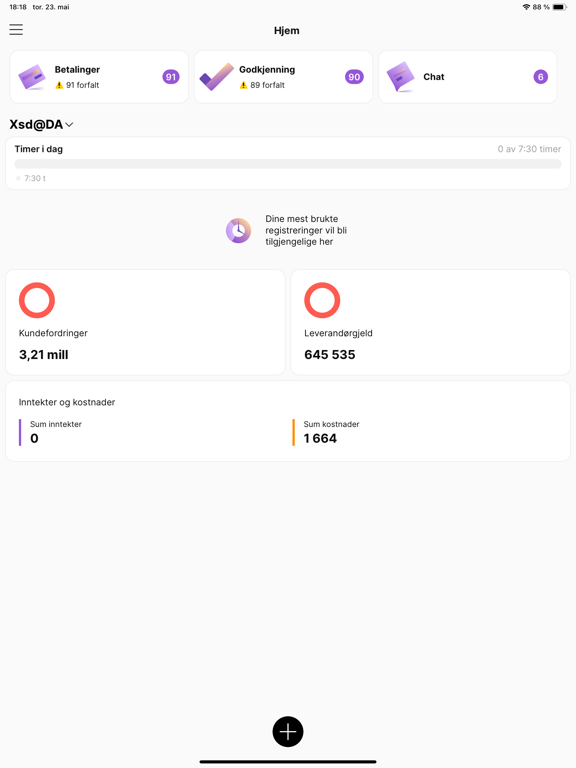Tap the Betalinger credit card icon

tap(32, 77)
